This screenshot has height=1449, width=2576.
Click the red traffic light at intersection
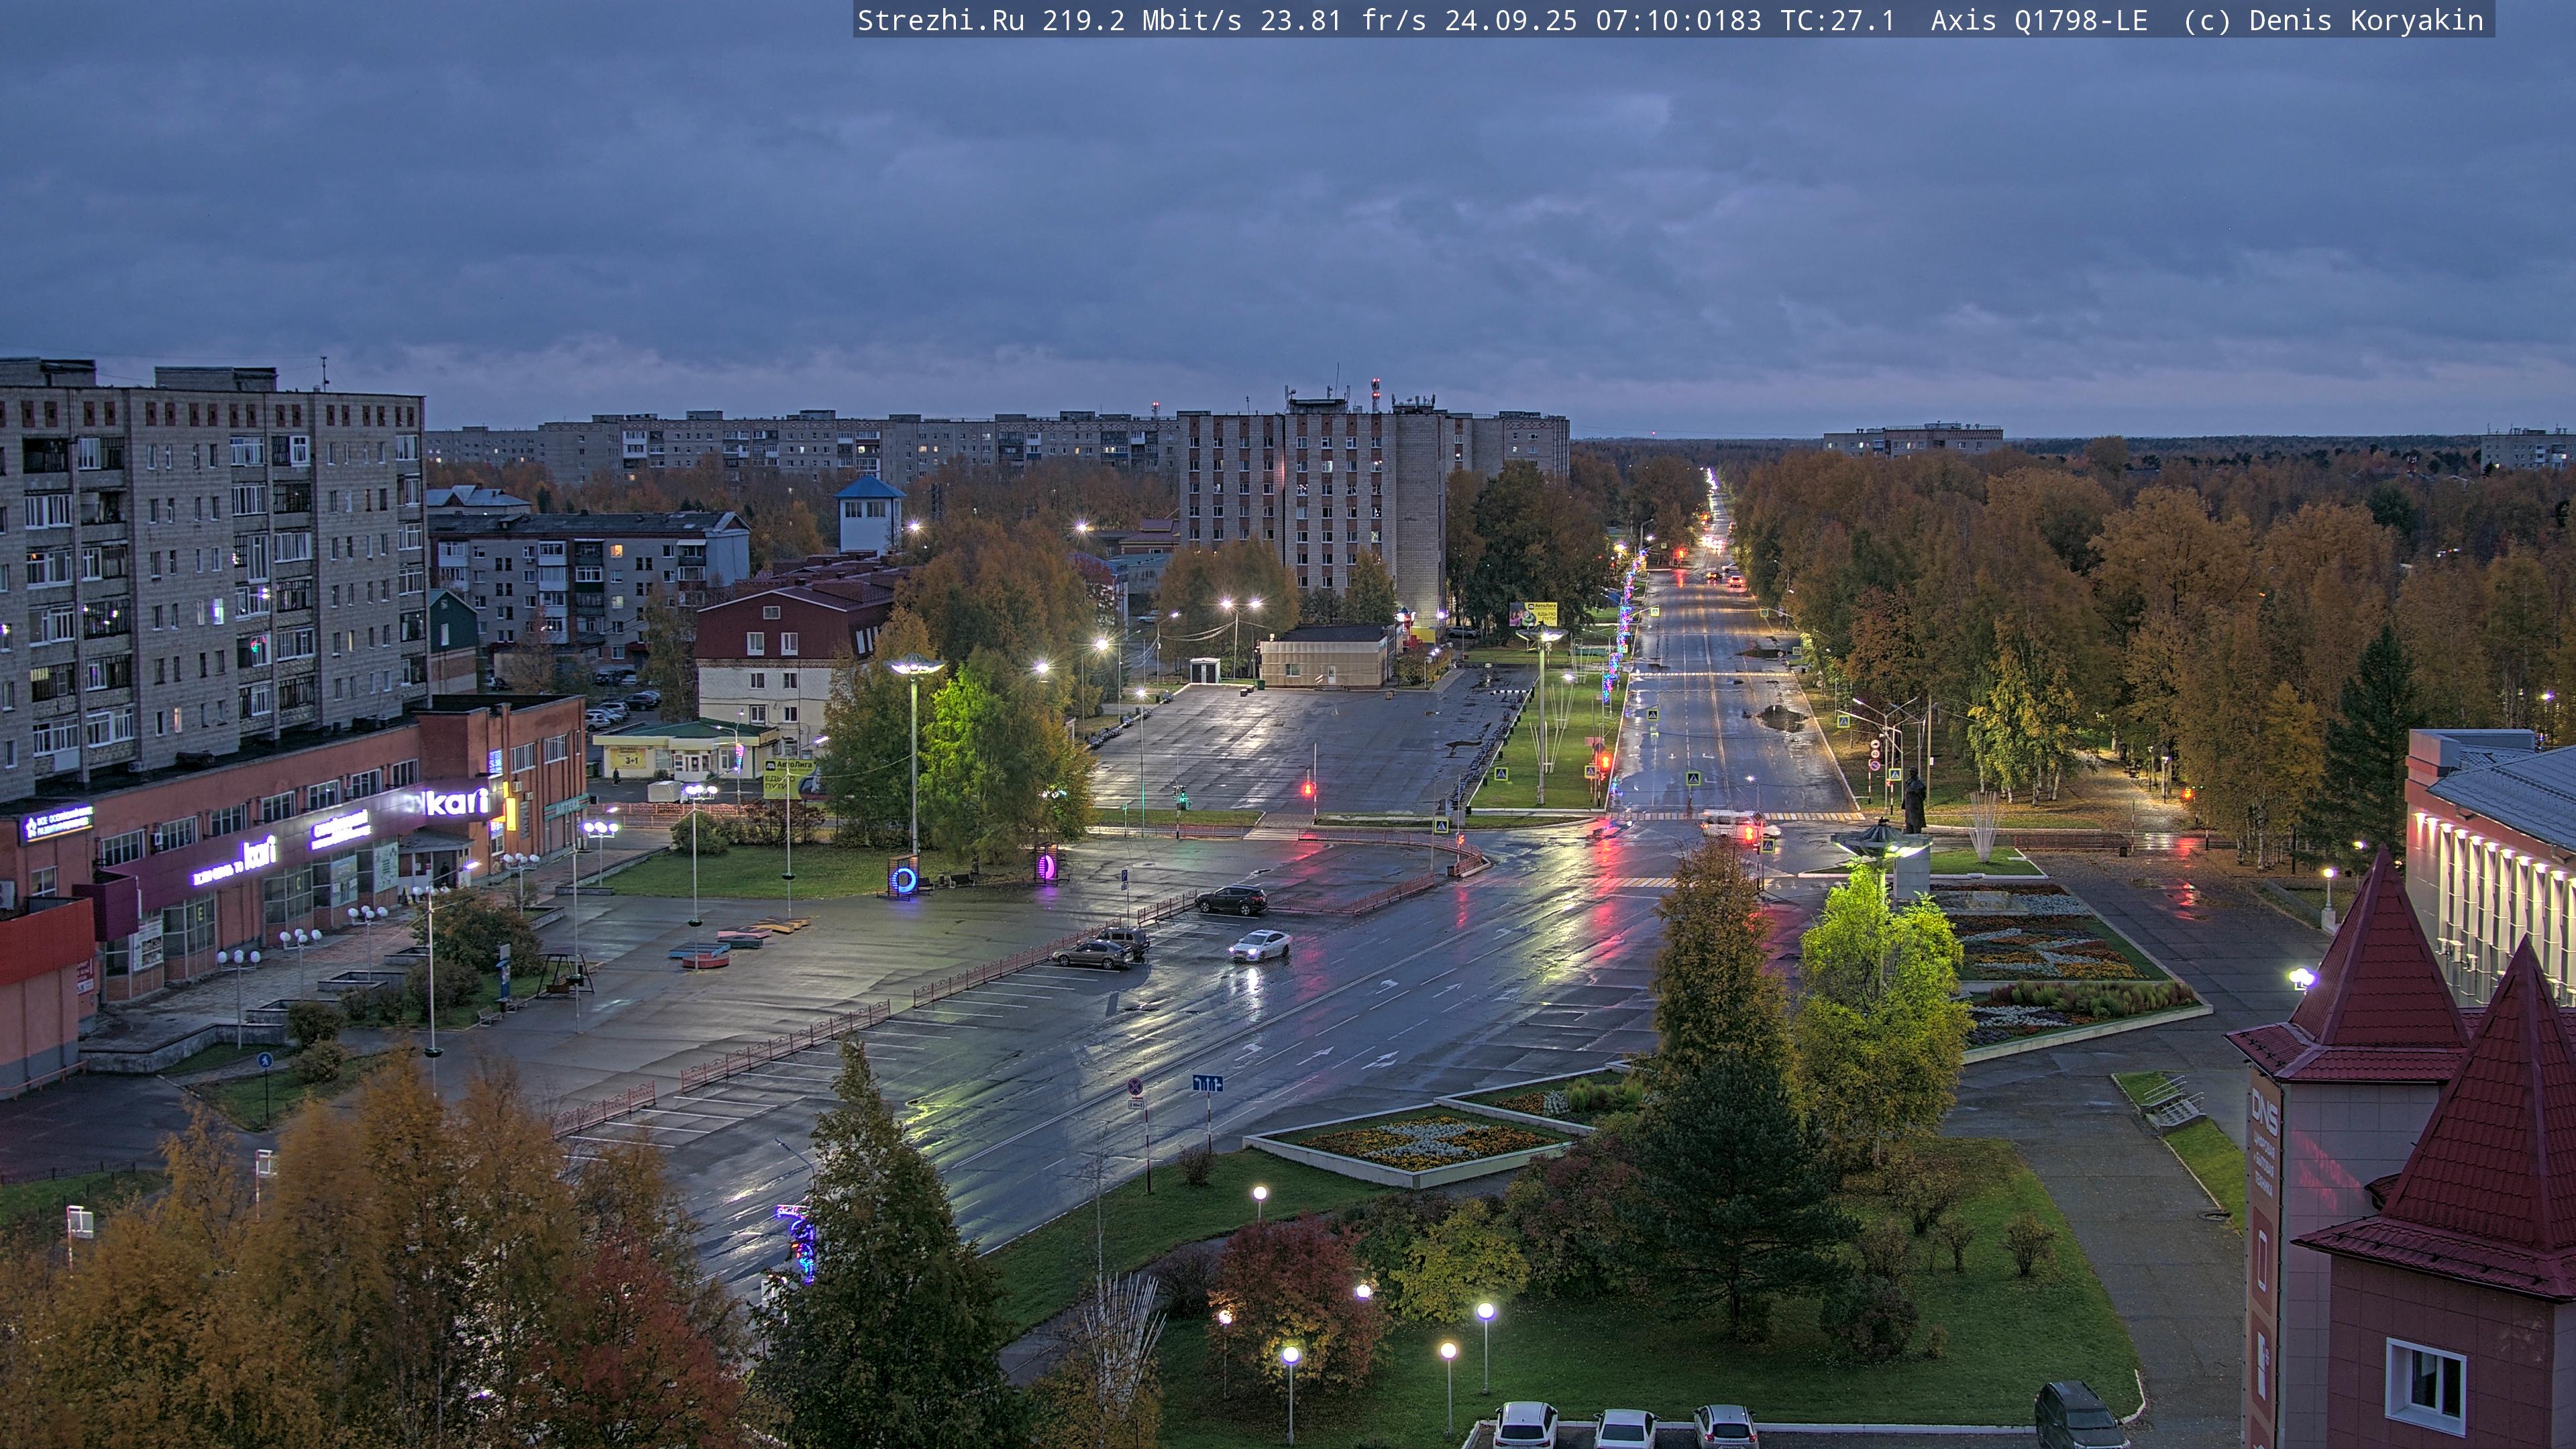(x=1307, y=789)
